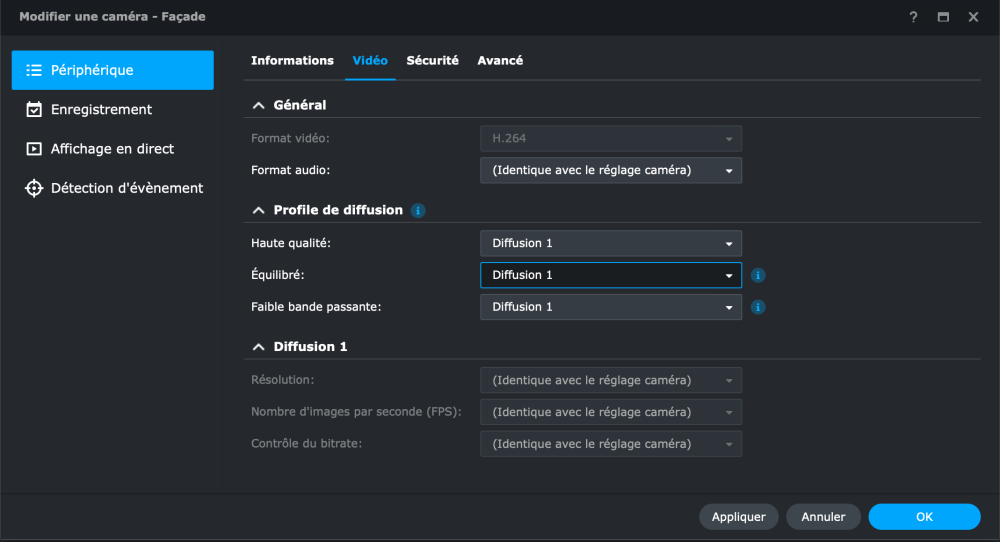
Task: Click info icon beside Profile de diffusion
Action: click(x=418, y=211)
